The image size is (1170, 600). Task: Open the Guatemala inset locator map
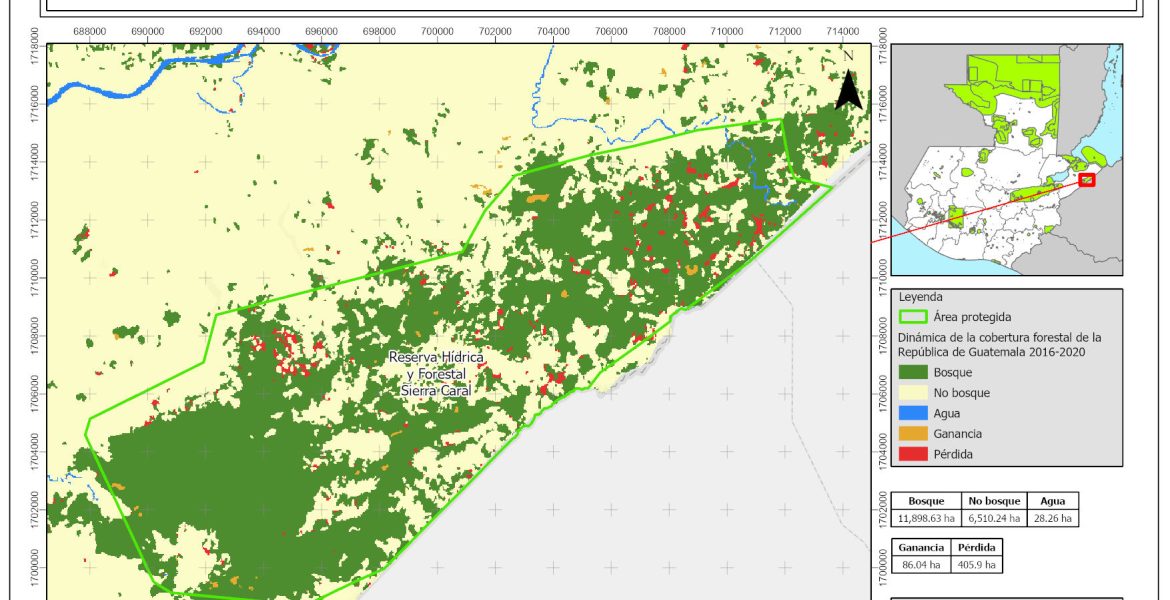(x=1006, y=160)
